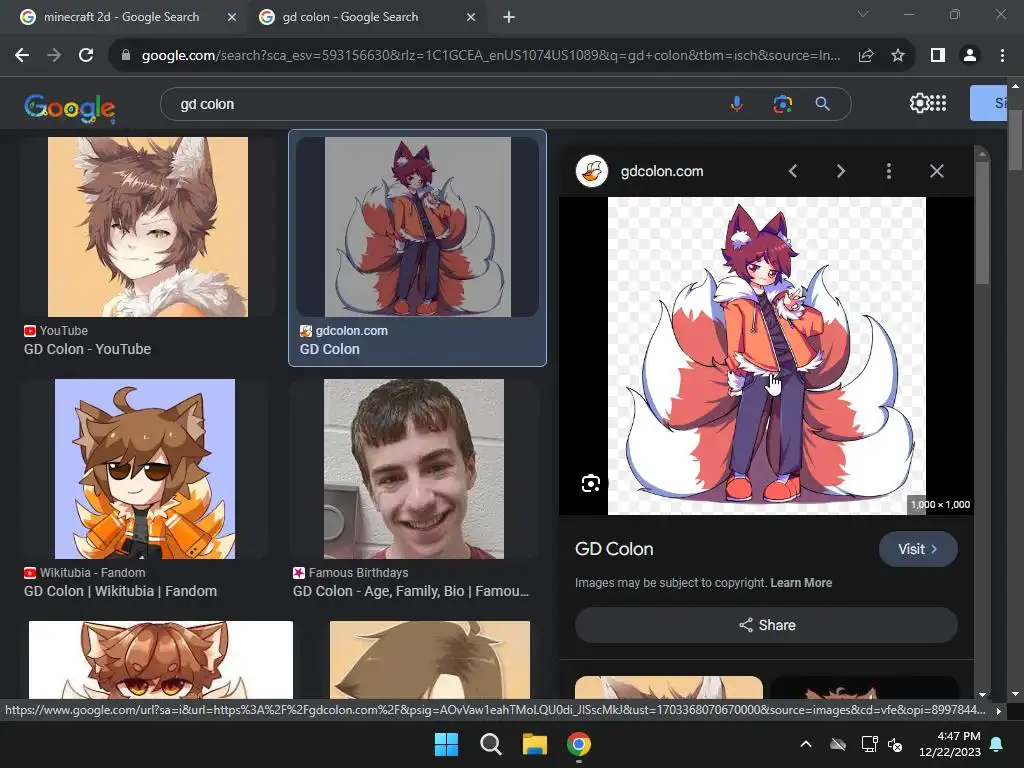Screen dimensions: 1024x768
Task: Go back to the previous page
Action: 22,56
